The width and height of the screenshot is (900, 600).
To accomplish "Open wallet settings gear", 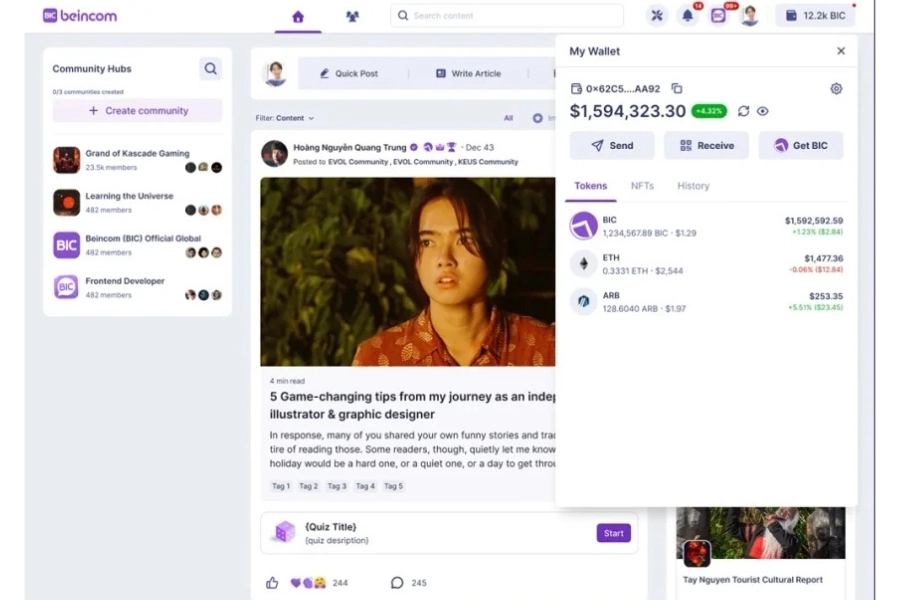I will point(836,88).
